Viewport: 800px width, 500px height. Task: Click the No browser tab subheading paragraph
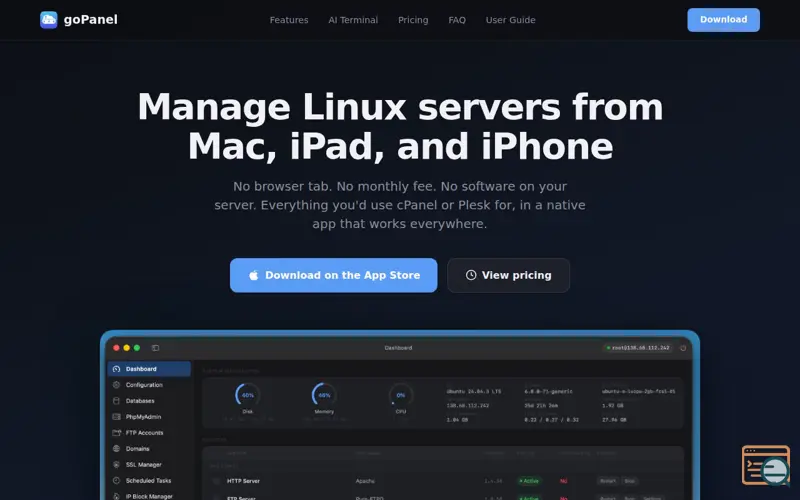click(x=400, y=205)
